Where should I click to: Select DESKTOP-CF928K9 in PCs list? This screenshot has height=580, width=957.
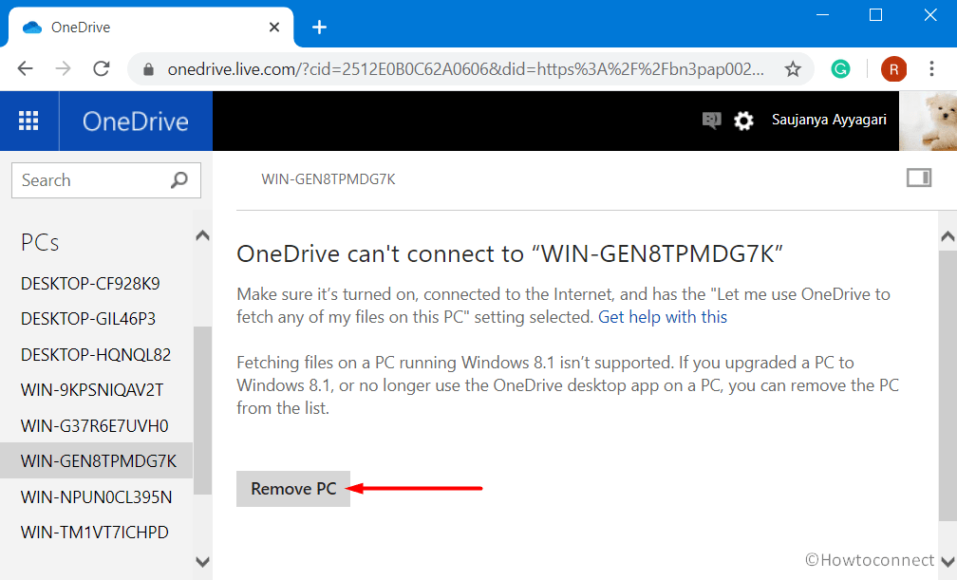90,283
